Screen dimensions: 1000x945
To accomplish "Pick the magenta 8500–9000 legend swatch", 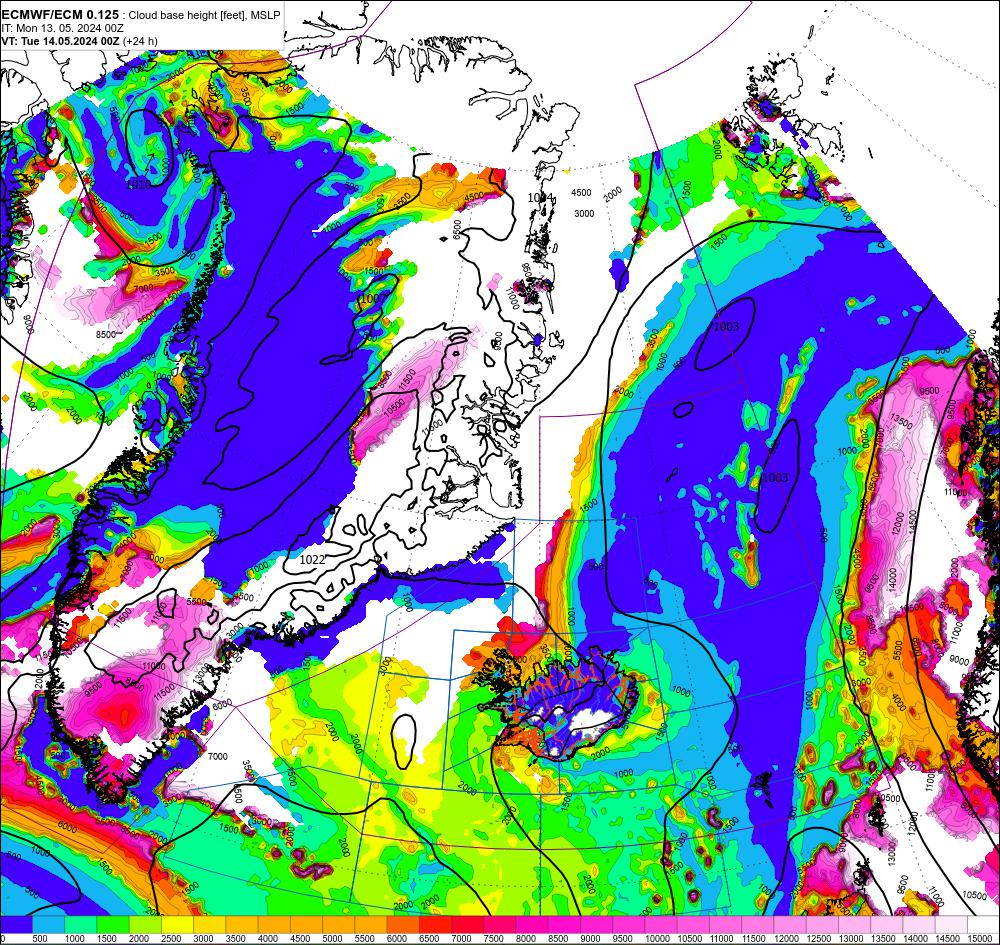I will click(x=564, y=924).
